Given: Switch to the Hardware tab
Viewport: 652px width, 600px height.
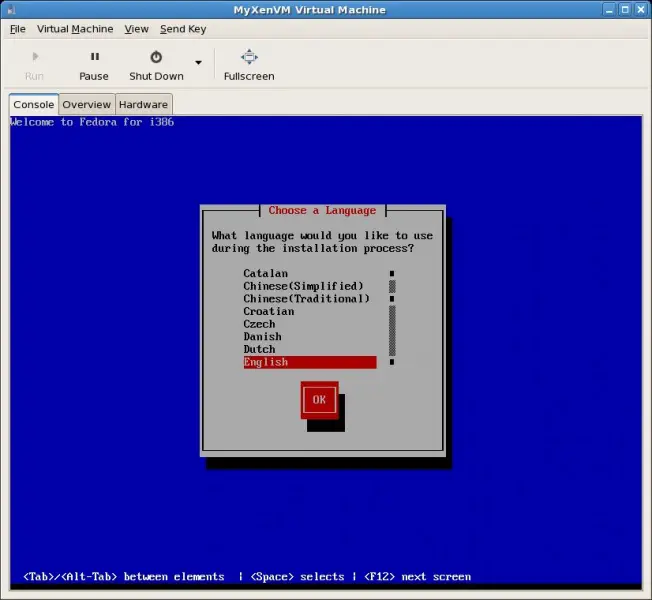Looking at the screenshot, I should (144, 104).
